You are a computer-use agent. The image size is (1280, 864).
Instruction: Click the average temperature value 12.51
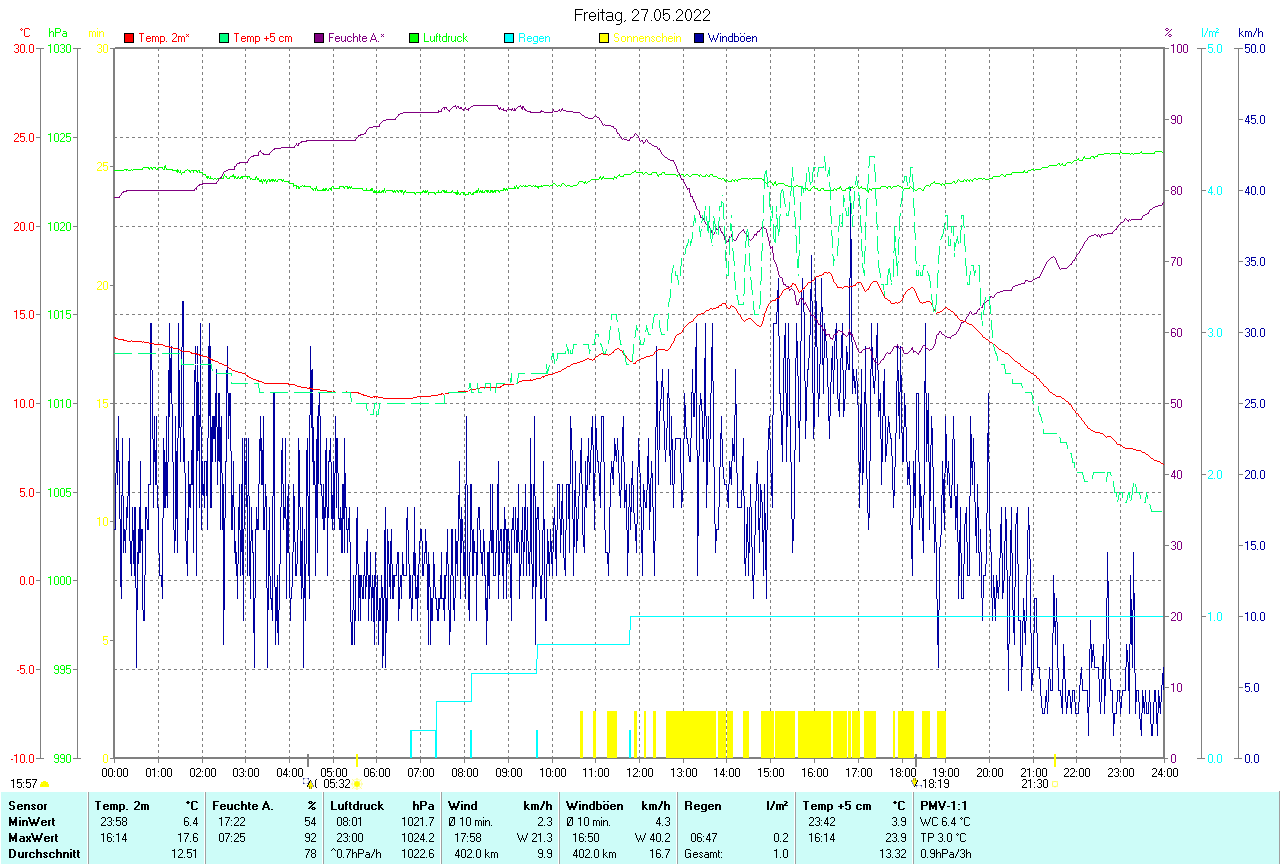[x=184, y=854]
